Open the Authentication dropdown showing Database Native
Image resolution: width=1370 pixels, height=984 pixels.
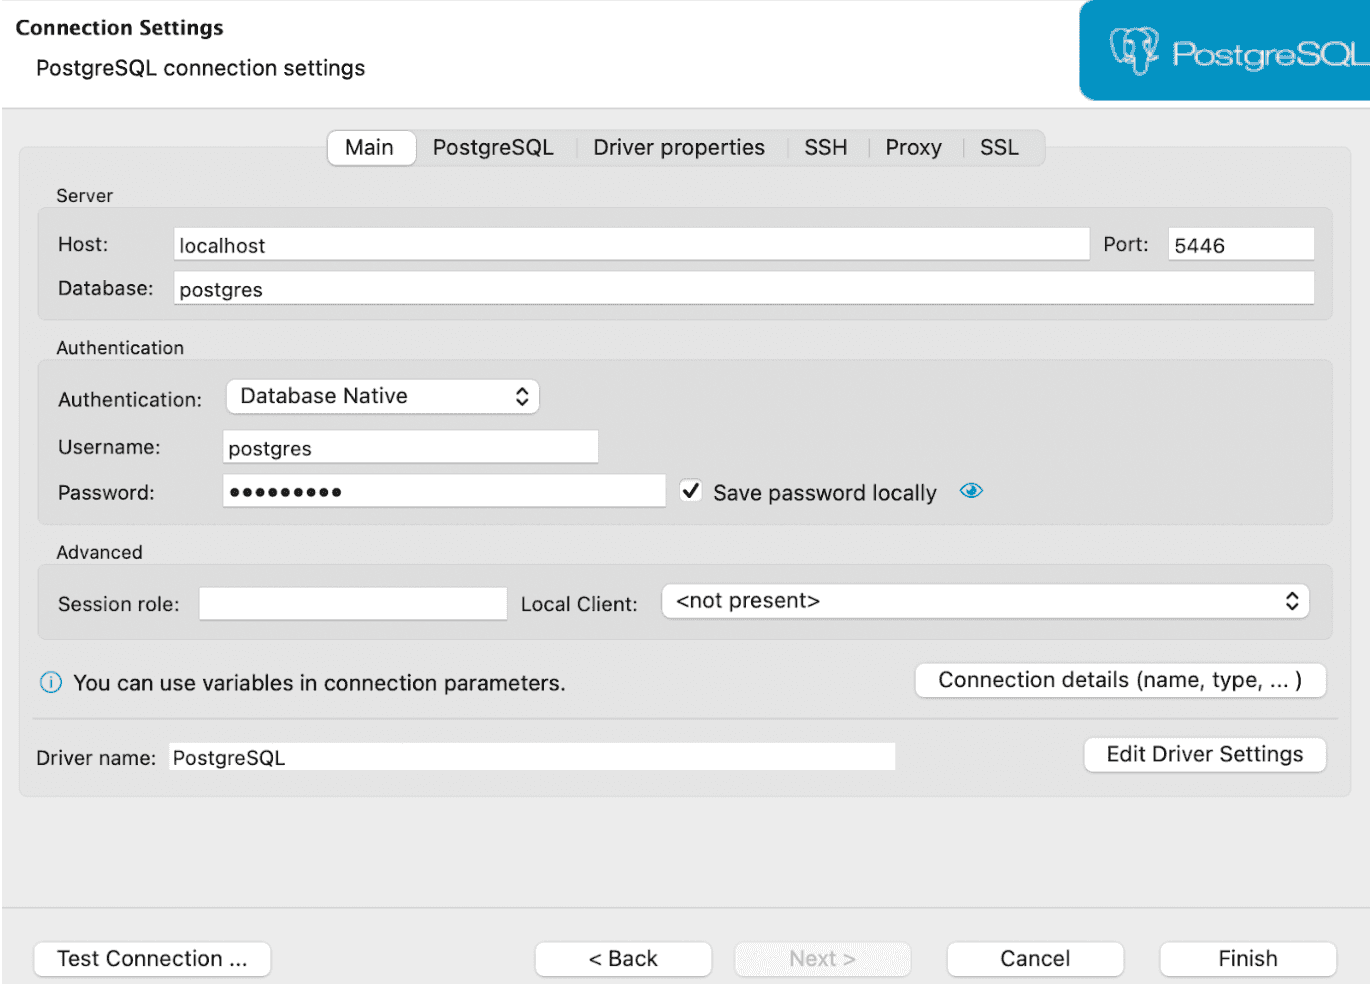tap(382, 395)
